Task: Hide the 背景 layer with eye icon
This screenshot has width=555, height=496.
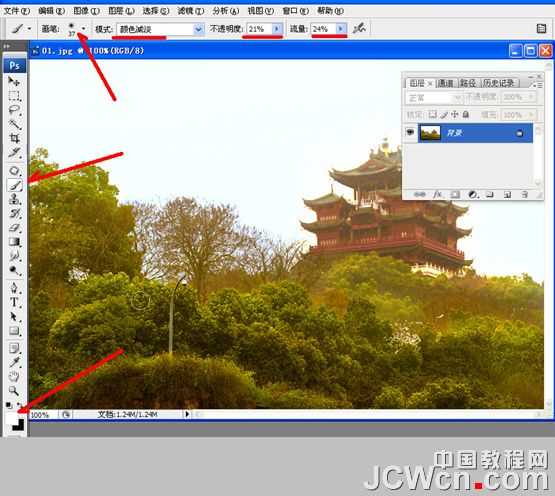Action: [x=410, y=132]
